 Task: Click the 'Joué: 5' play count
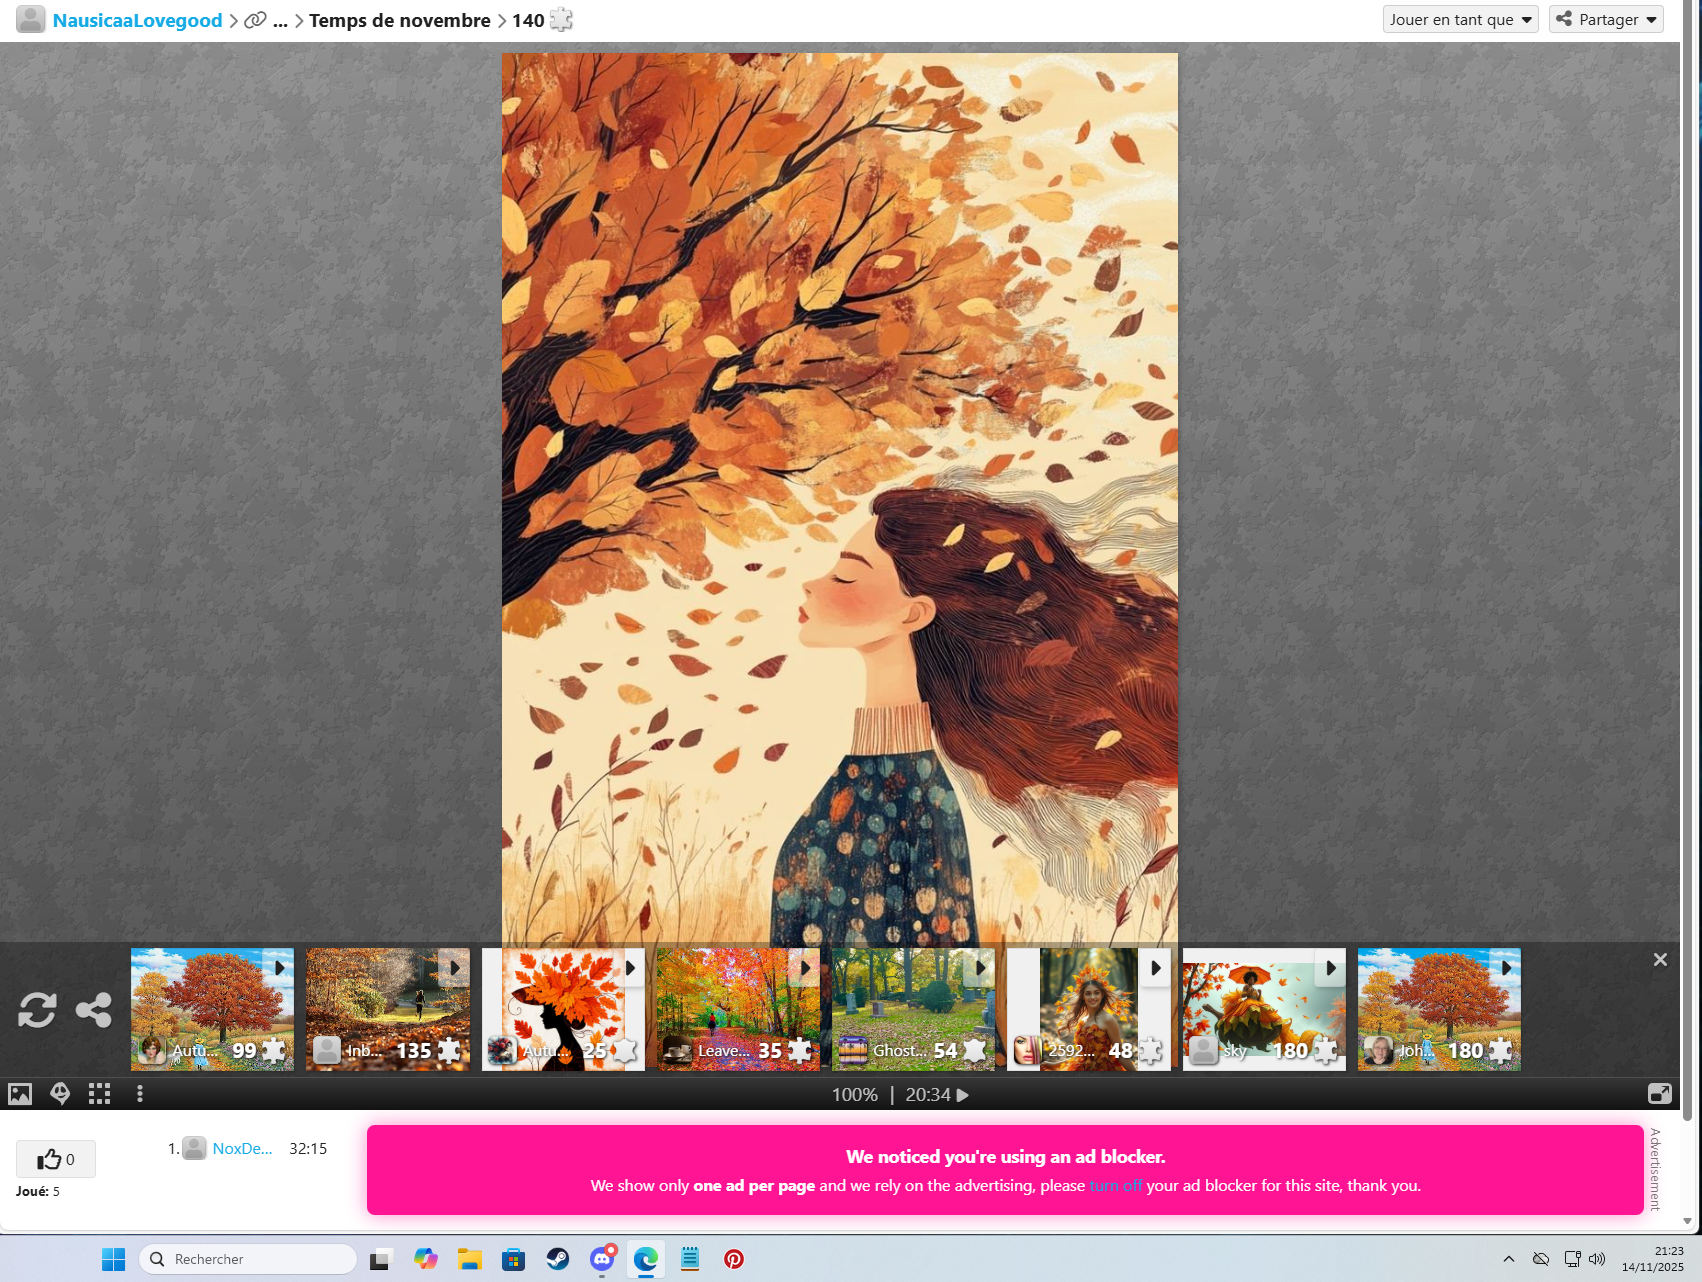(x=38, y=1191)
